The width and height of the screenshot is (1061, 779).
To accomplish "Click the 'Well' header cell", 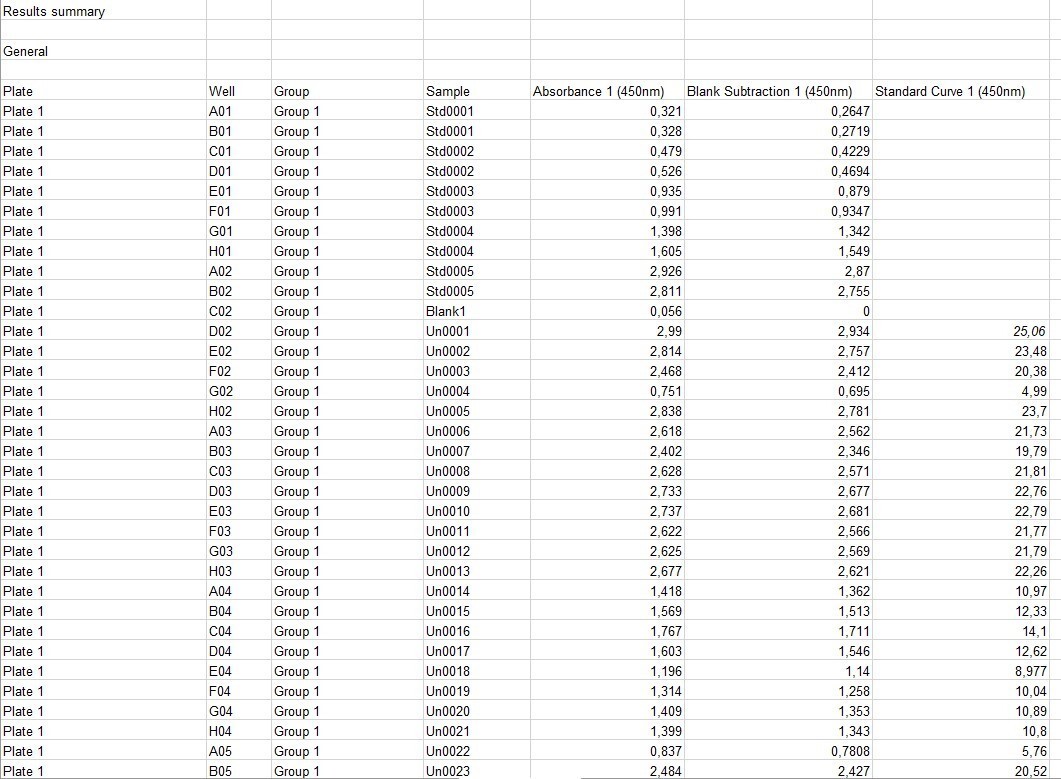I will coord(239,91).
